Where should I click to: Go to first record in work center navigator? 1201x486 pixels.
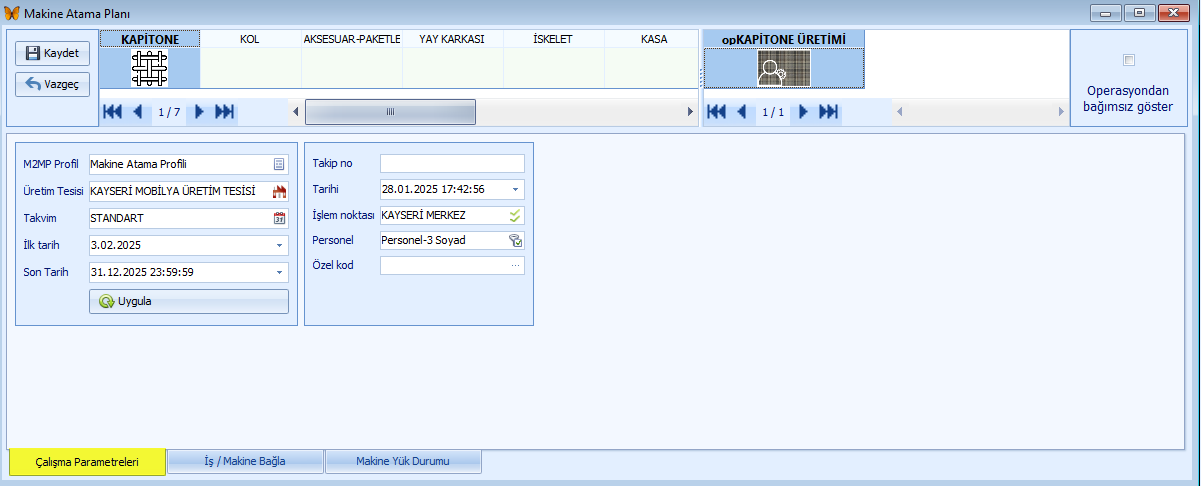[113, 112]
